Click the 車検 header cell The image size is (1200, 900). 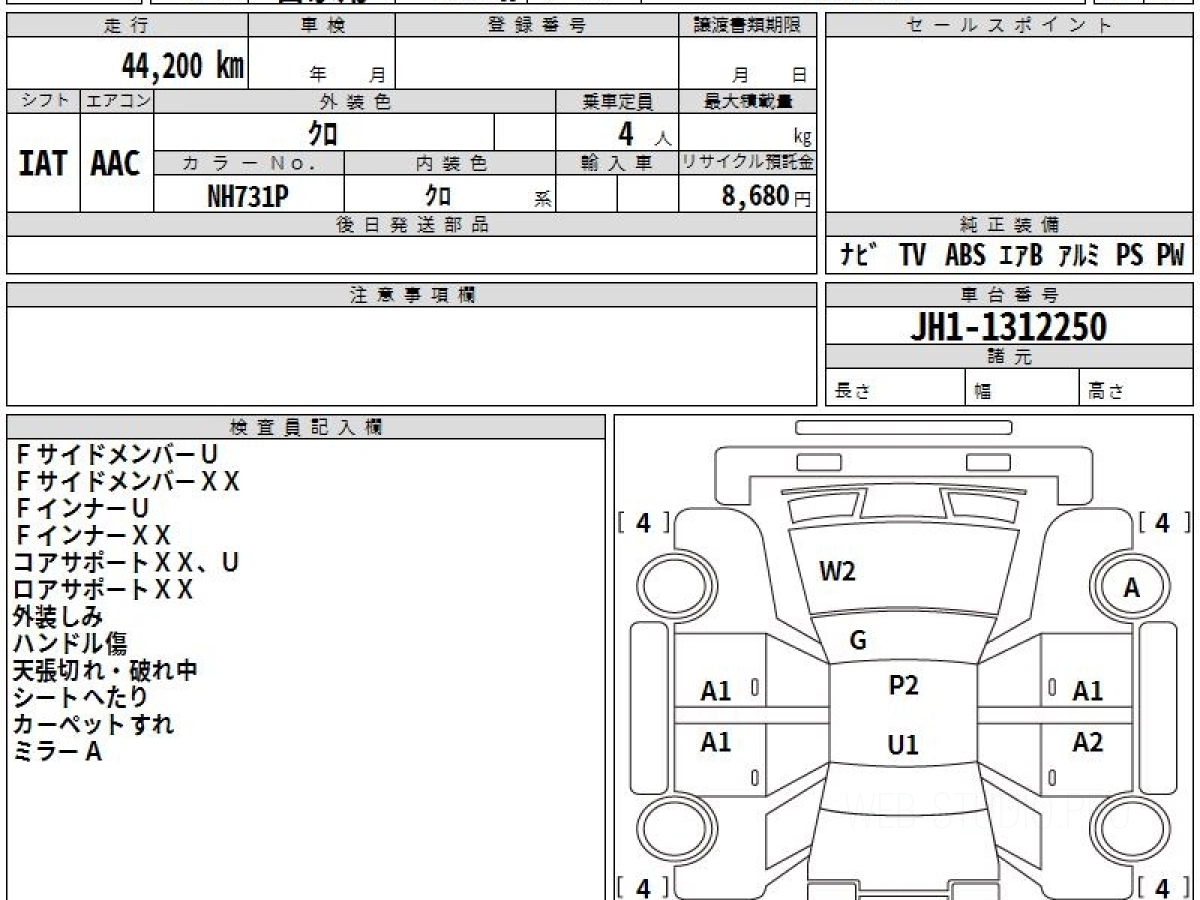[x=322, y=26]
